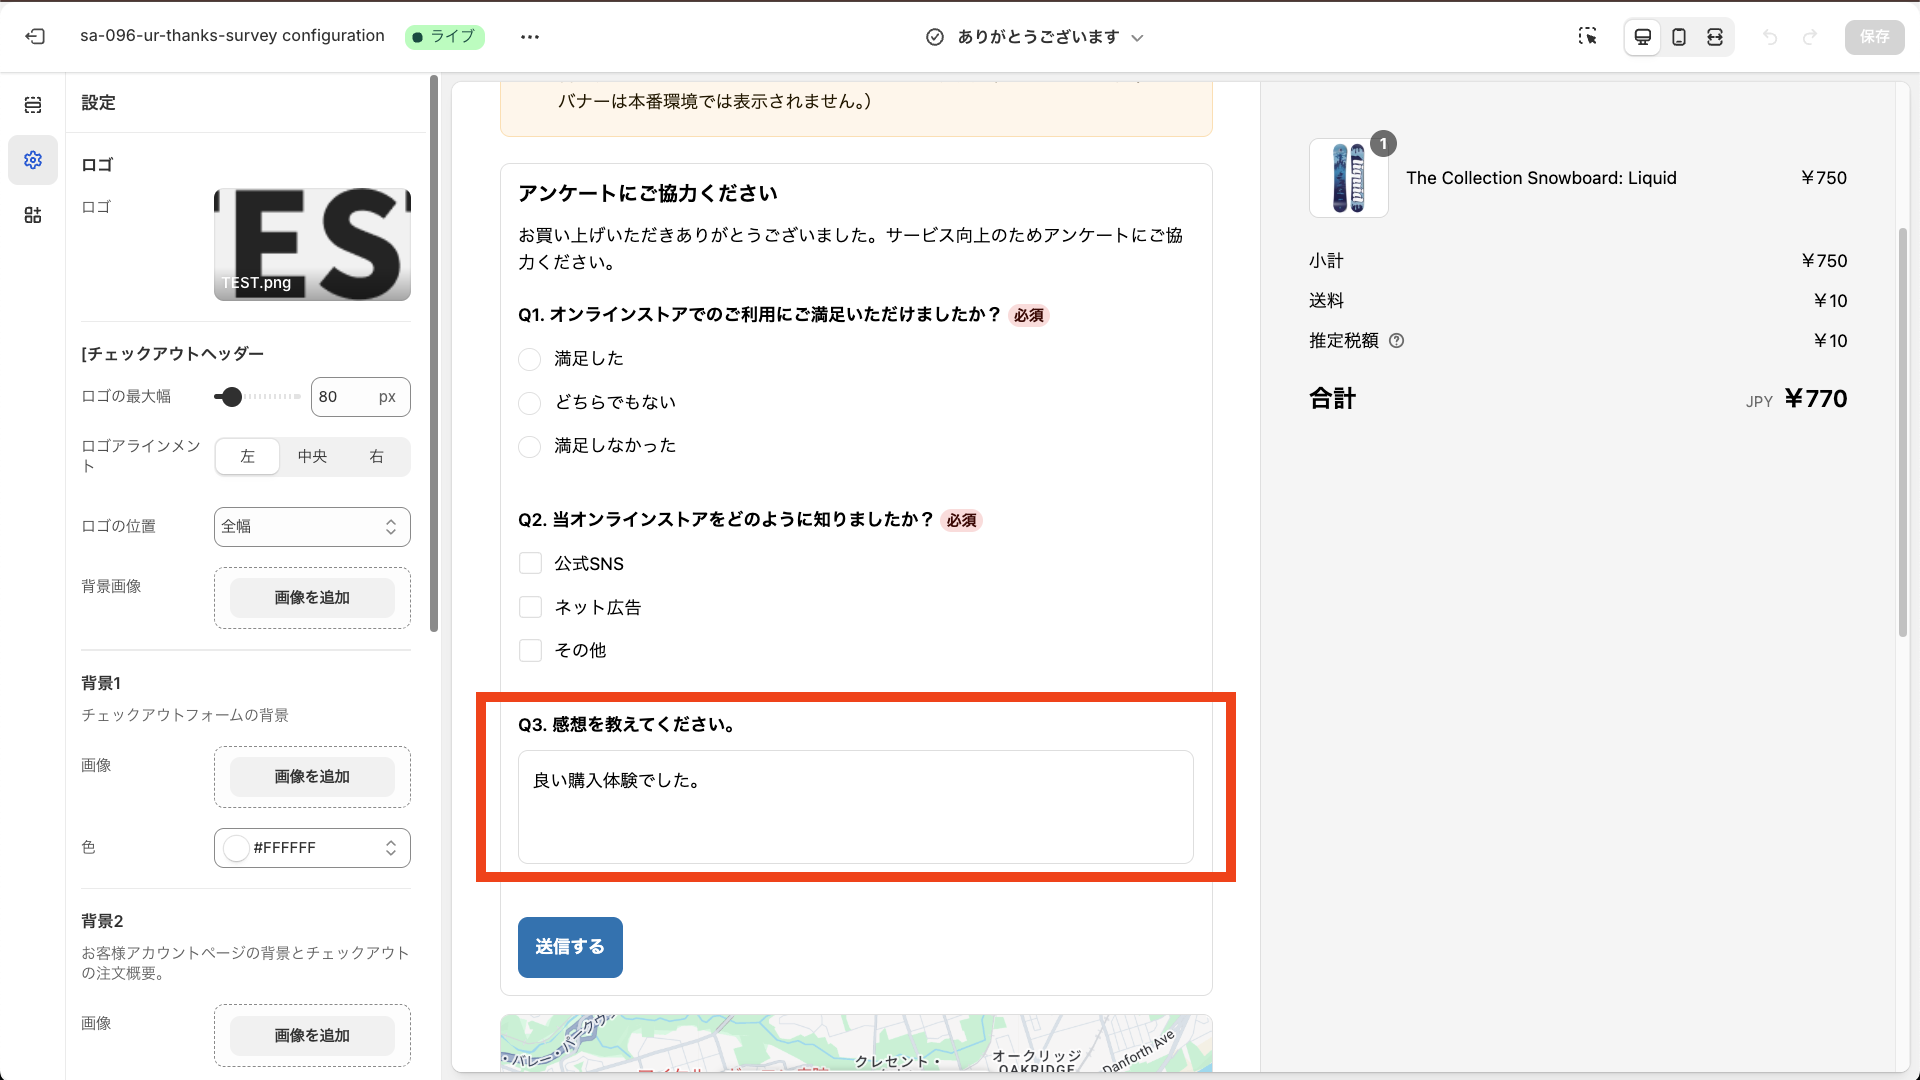This screenshot has width=1920, height=1080.
Task: Activate the section inspector selection icon
Action: (x=1588, y=36)
